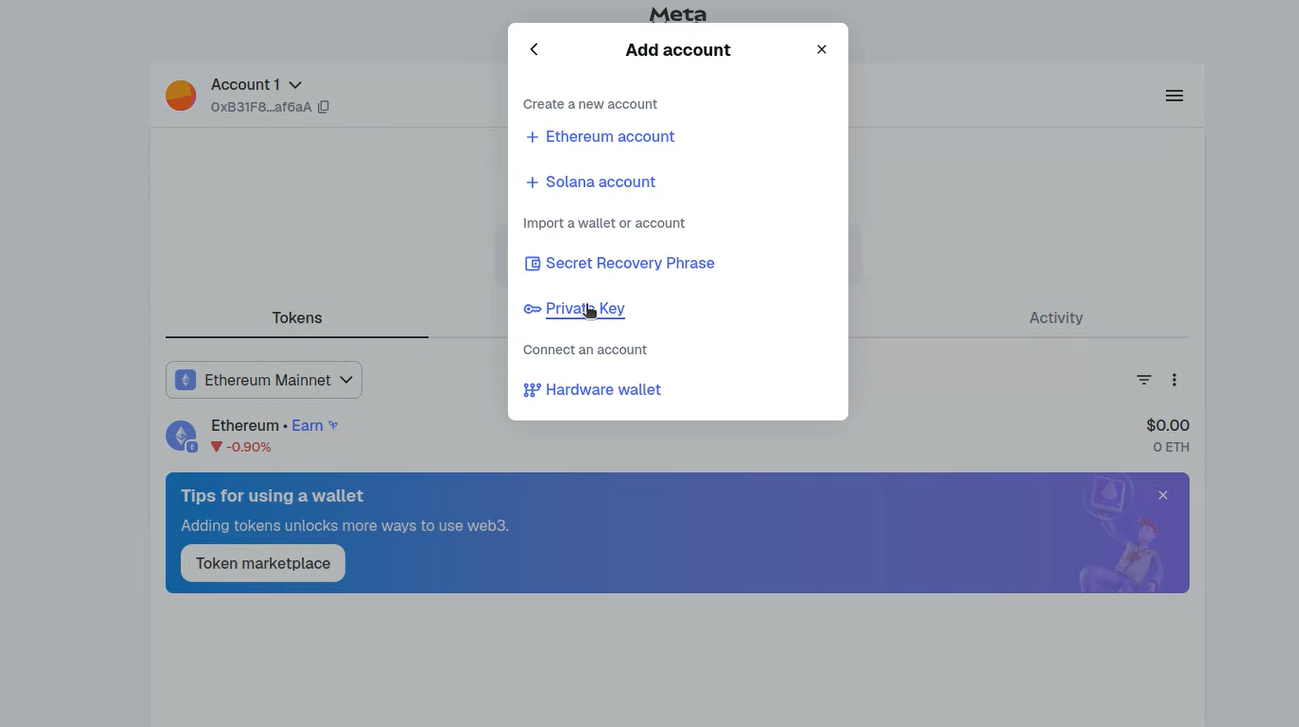1299x727 pixels.
Task: Click the key icon beside Private Key
Action: coord(532,309)
